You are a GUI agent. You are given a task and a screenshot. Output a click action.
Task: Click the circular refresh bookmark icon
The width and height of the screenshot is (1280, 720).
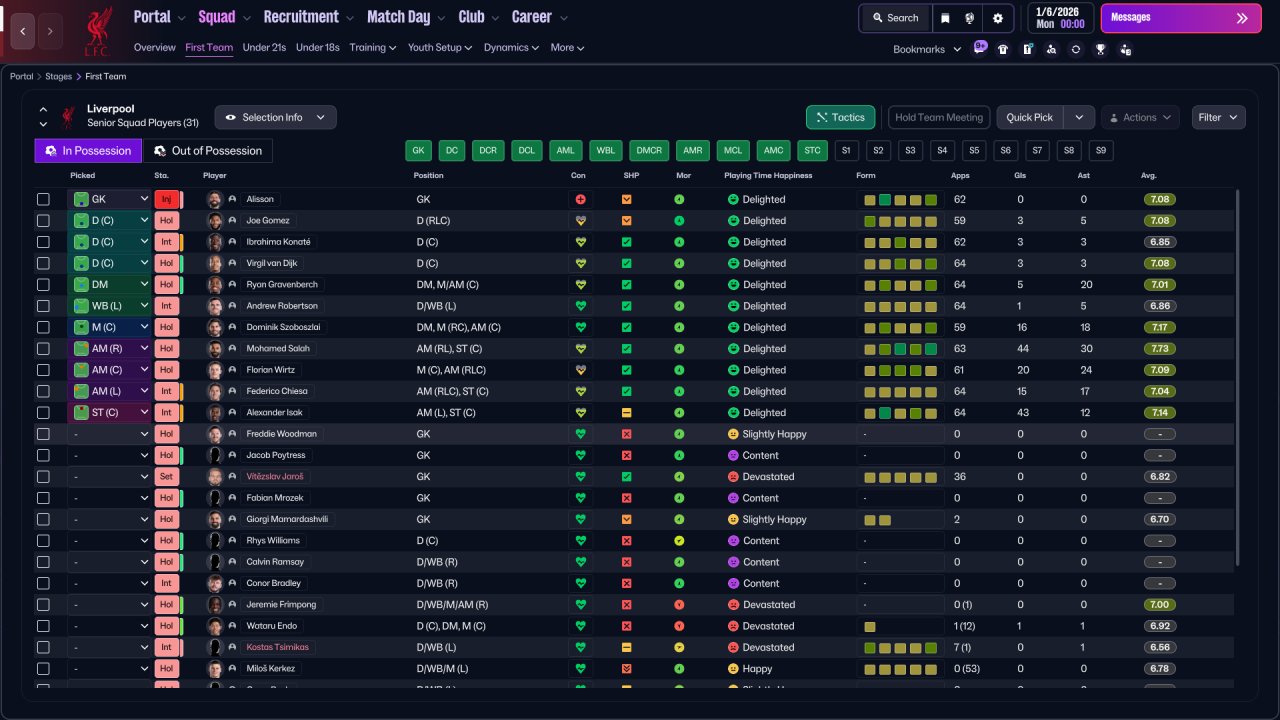click(1076, 49)
